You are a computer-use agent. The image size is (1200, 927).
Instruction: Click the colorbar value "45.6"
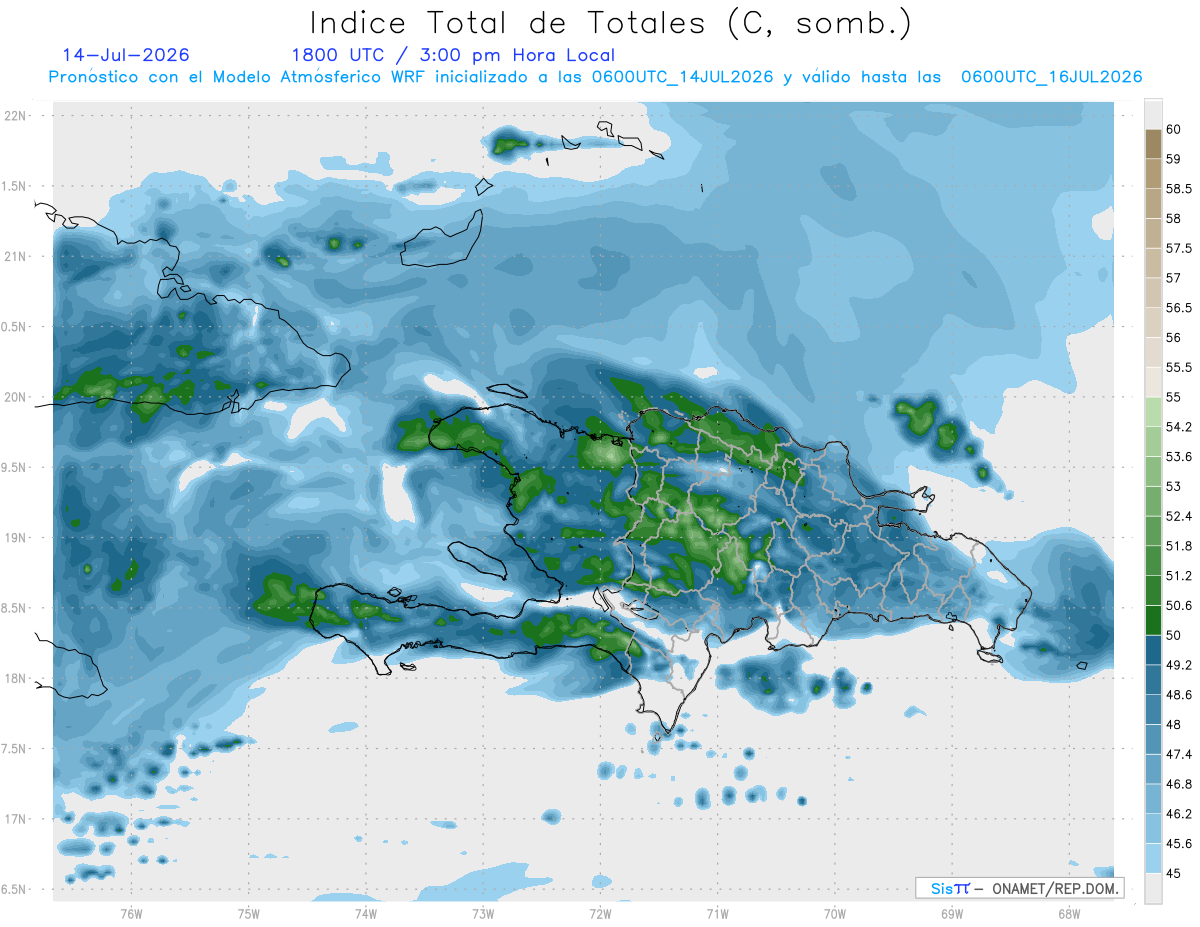(1180, 844)
